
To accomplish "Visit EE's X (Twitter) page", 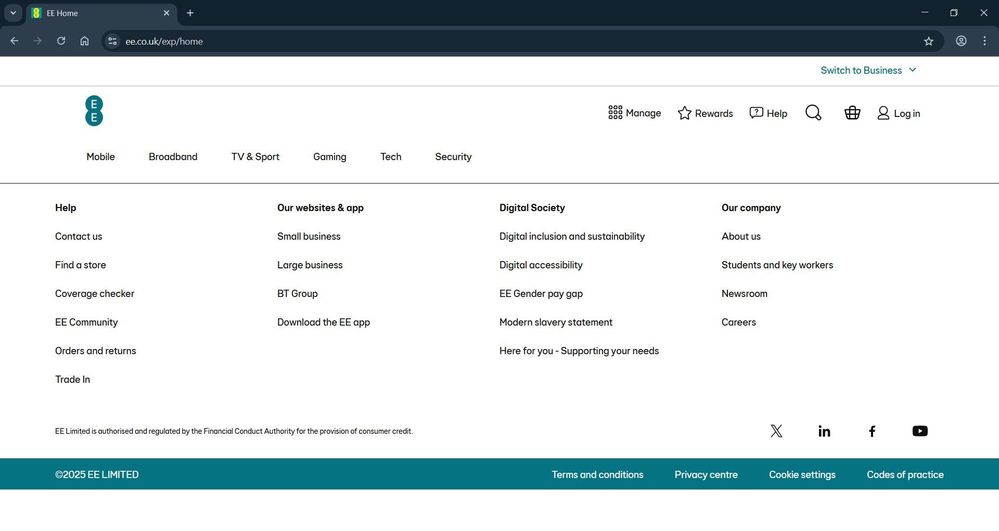I will coord(776,431).
